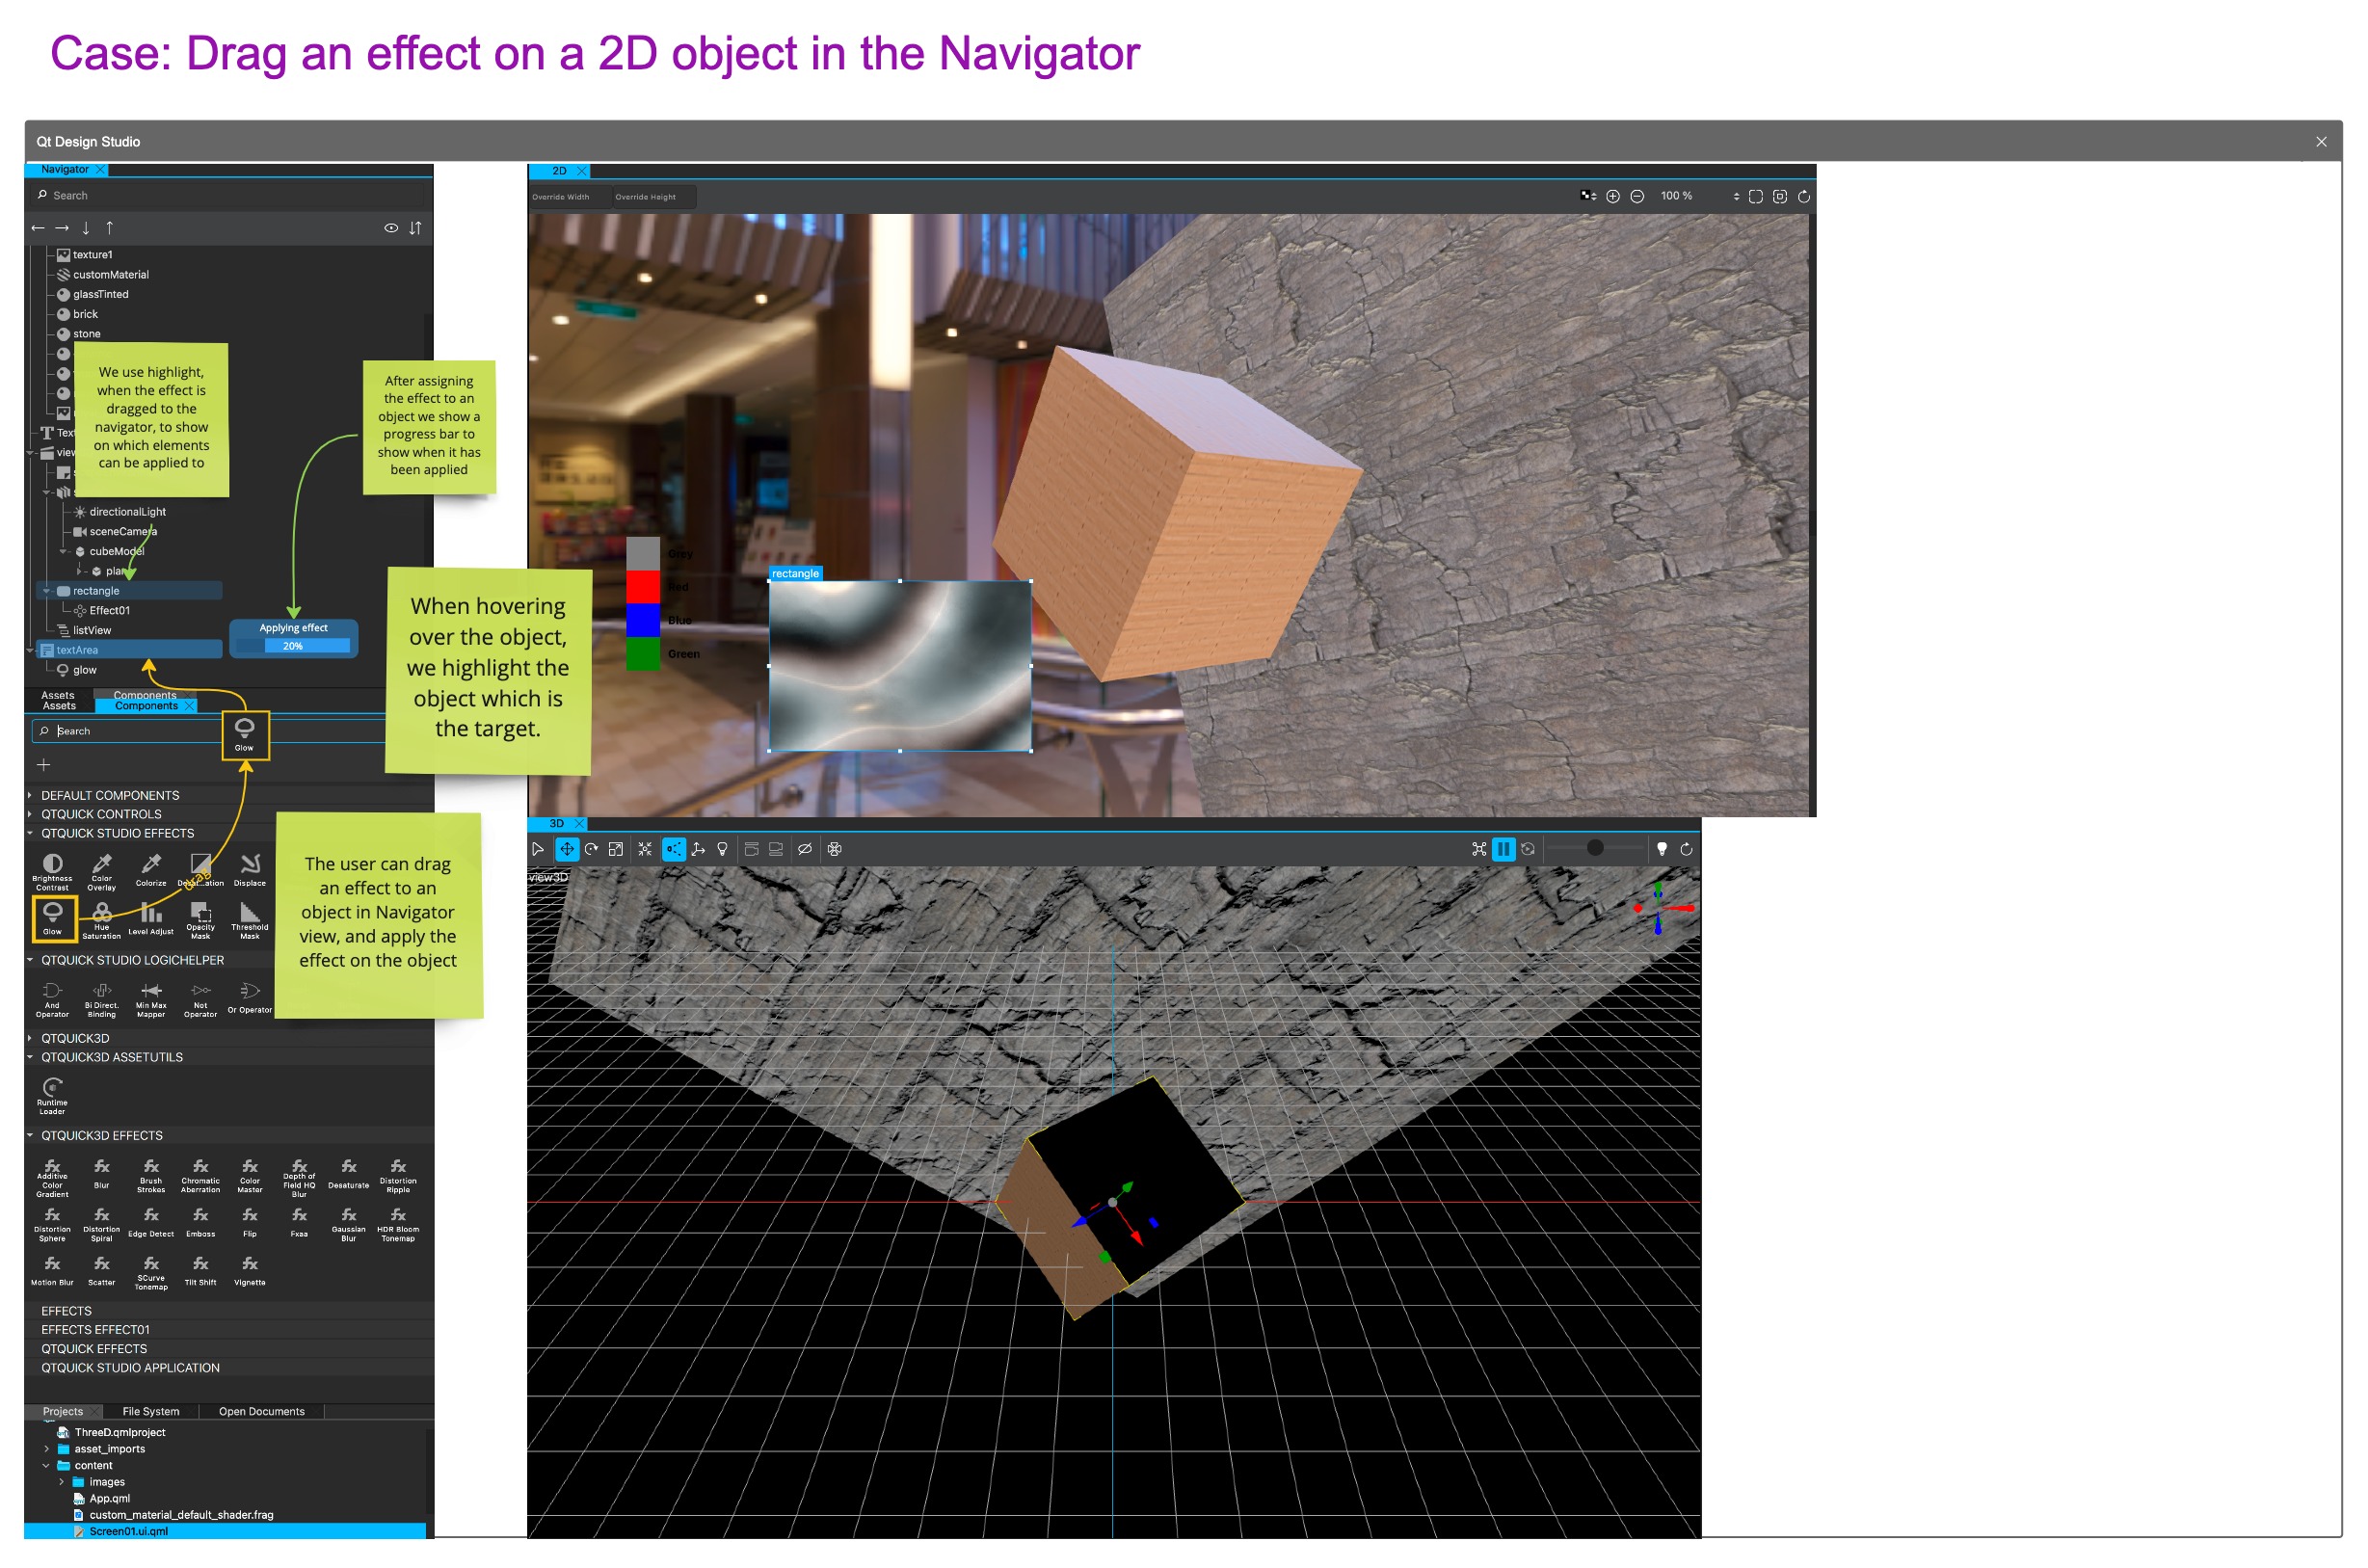The height and width of the screenshot is (1568, 2368).
Task: Switch to the Assets tab
Action: [59, 706]
